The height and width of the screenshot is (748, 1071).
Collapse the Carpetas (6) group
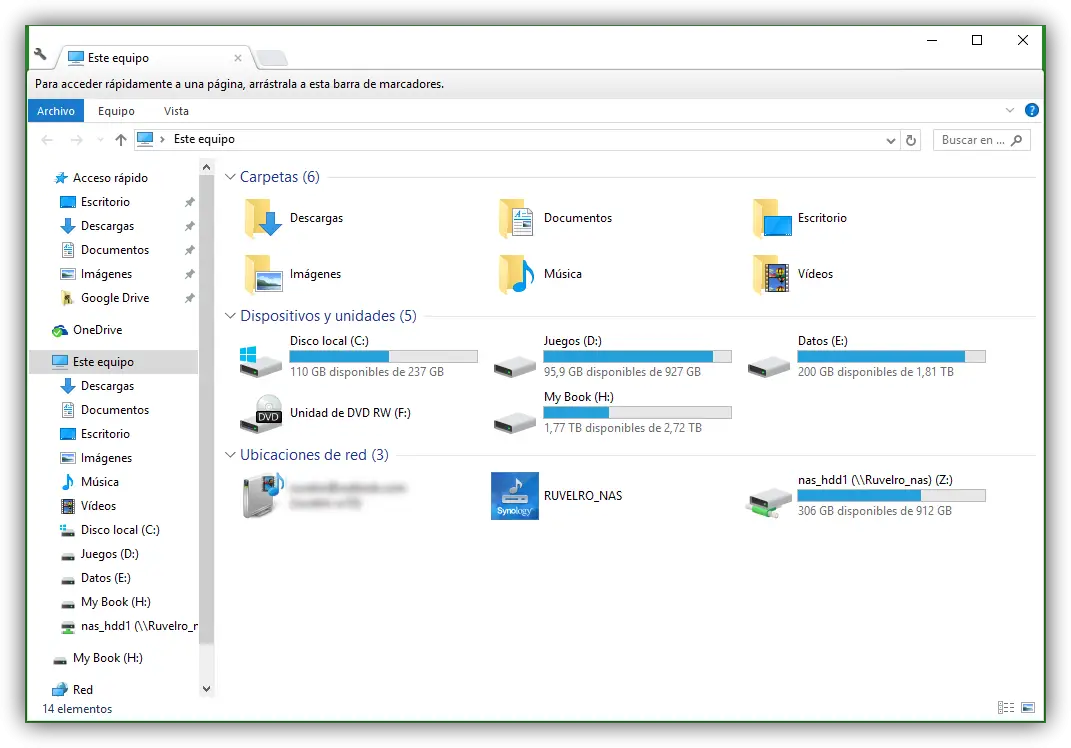point(230,177)
